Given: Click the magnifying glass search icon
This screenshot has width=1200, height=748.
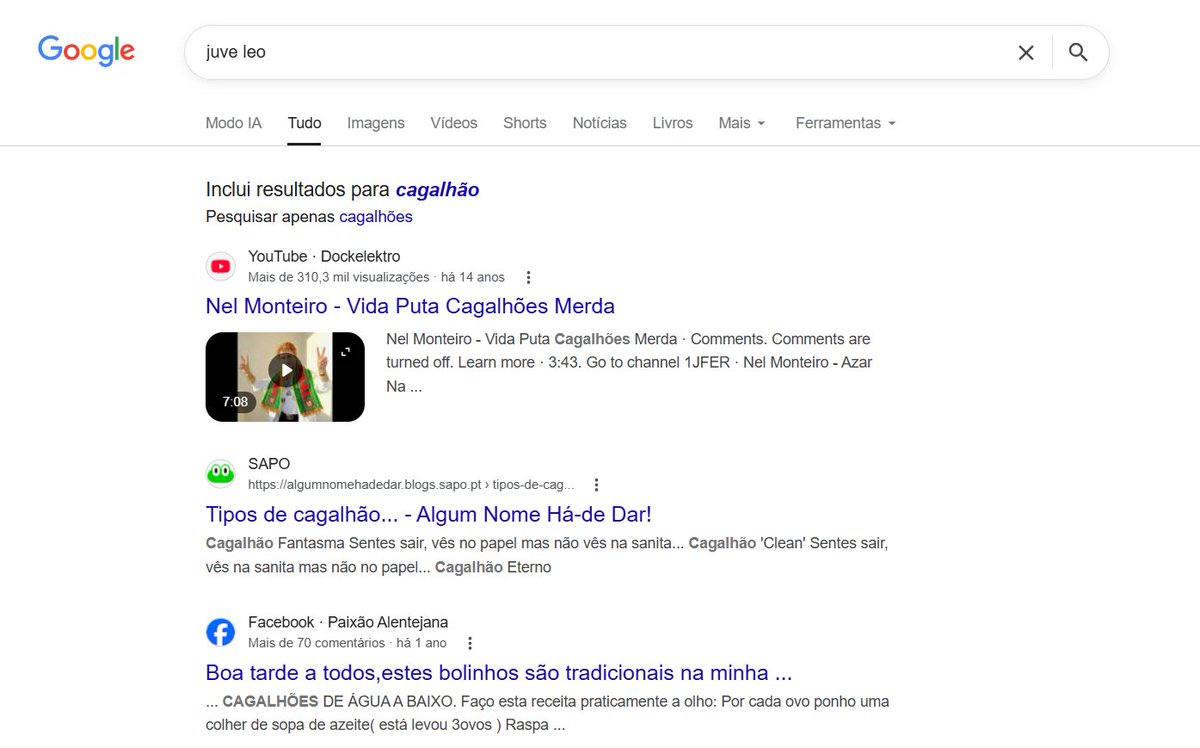Looking at the screenshot, I should click(x=1078, y=52).
